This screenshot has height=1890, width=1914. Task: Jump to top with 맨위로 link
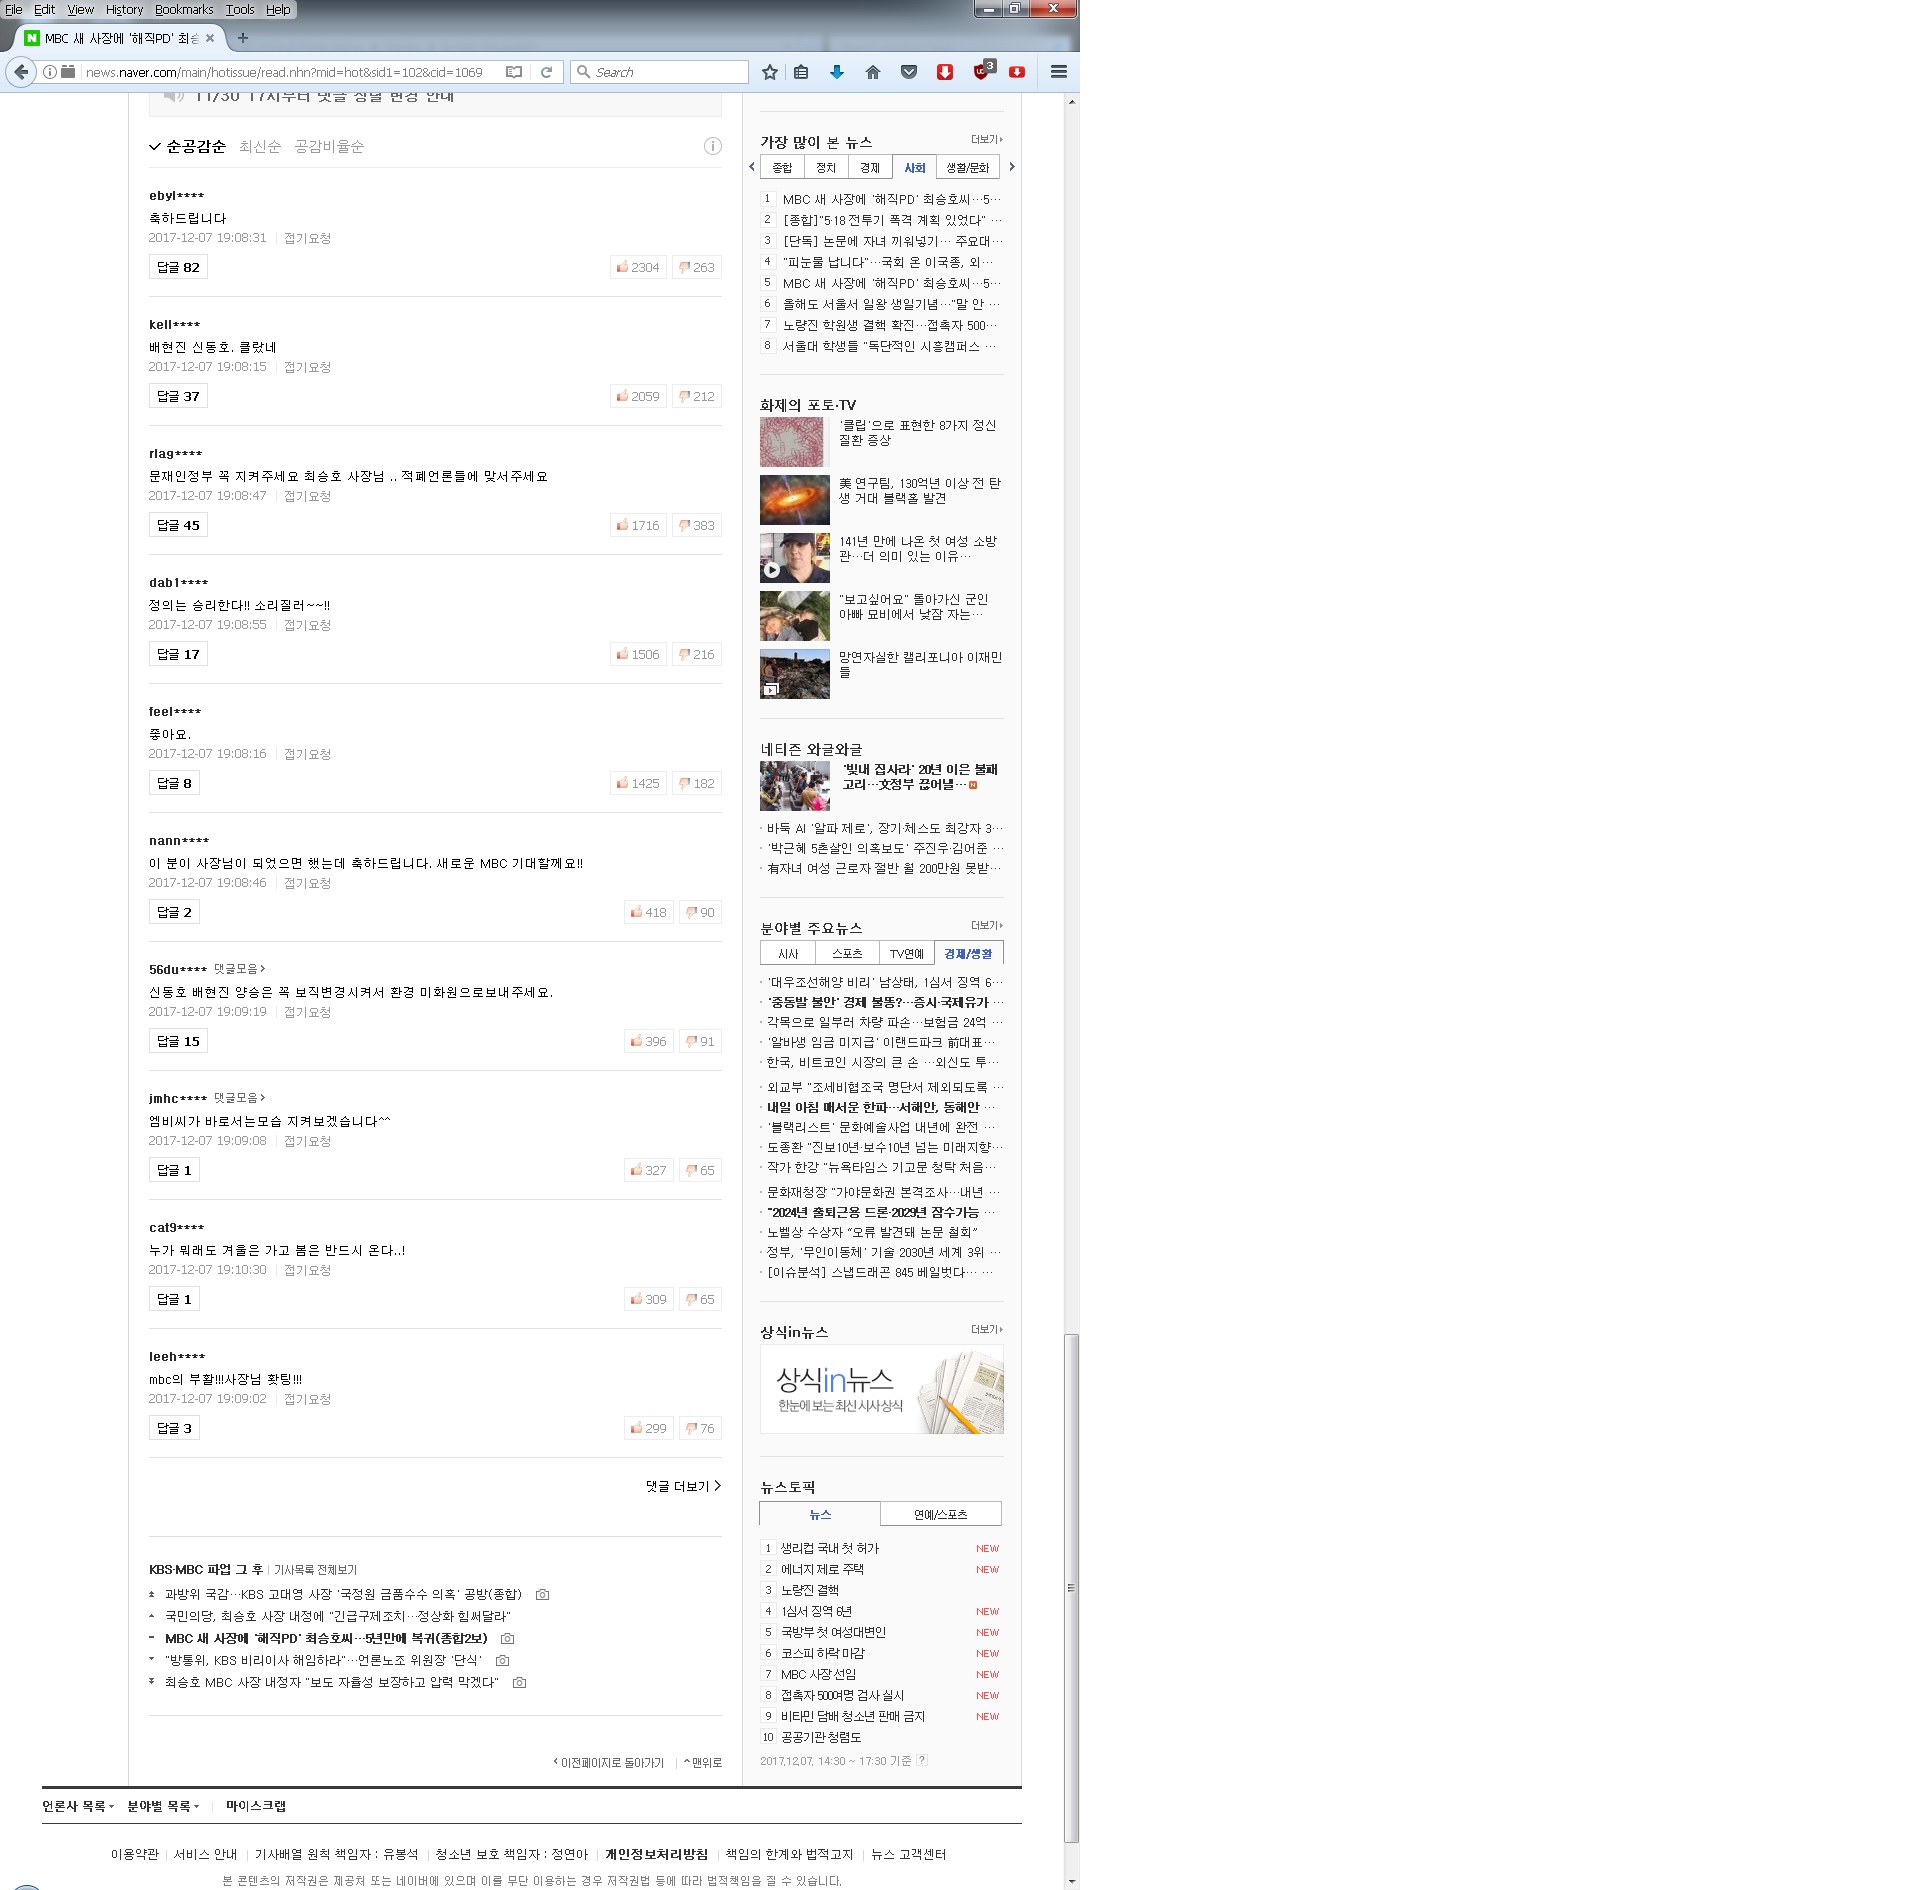702,1762
